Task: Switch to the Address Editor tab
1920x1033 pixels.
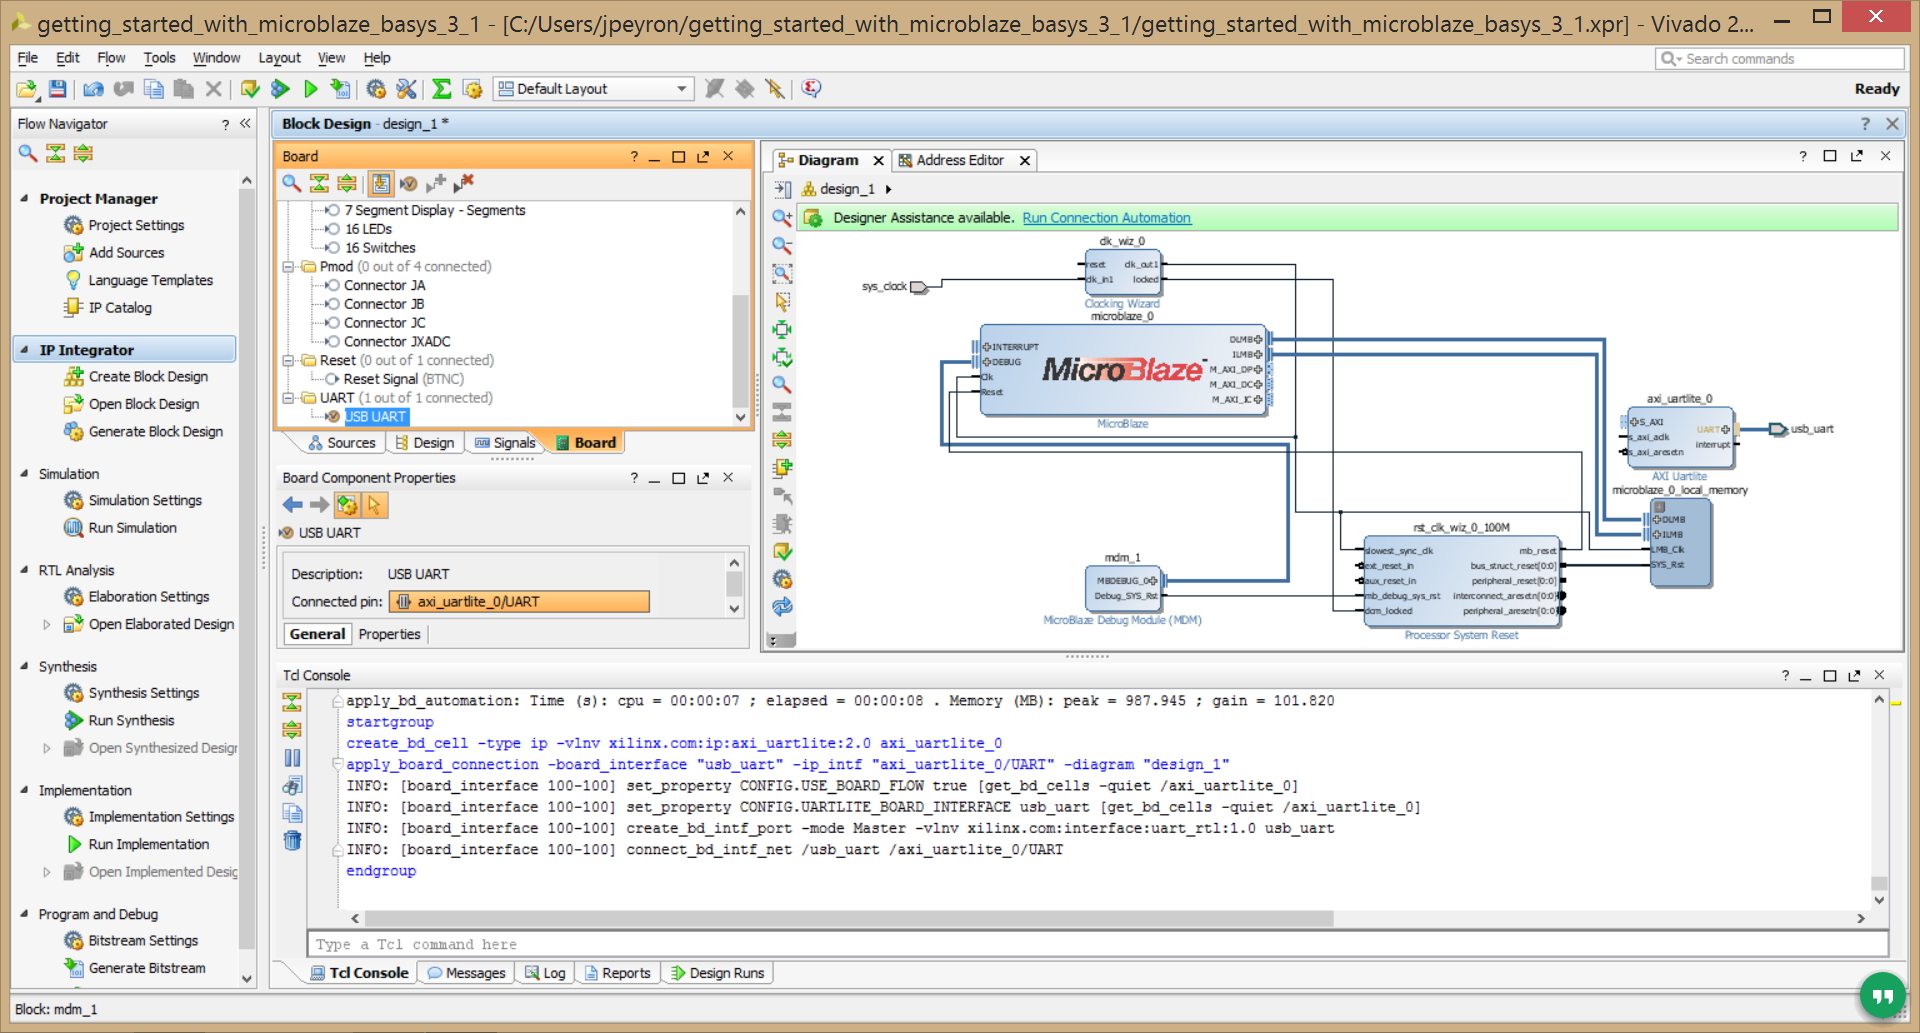Action: (960, 160)
